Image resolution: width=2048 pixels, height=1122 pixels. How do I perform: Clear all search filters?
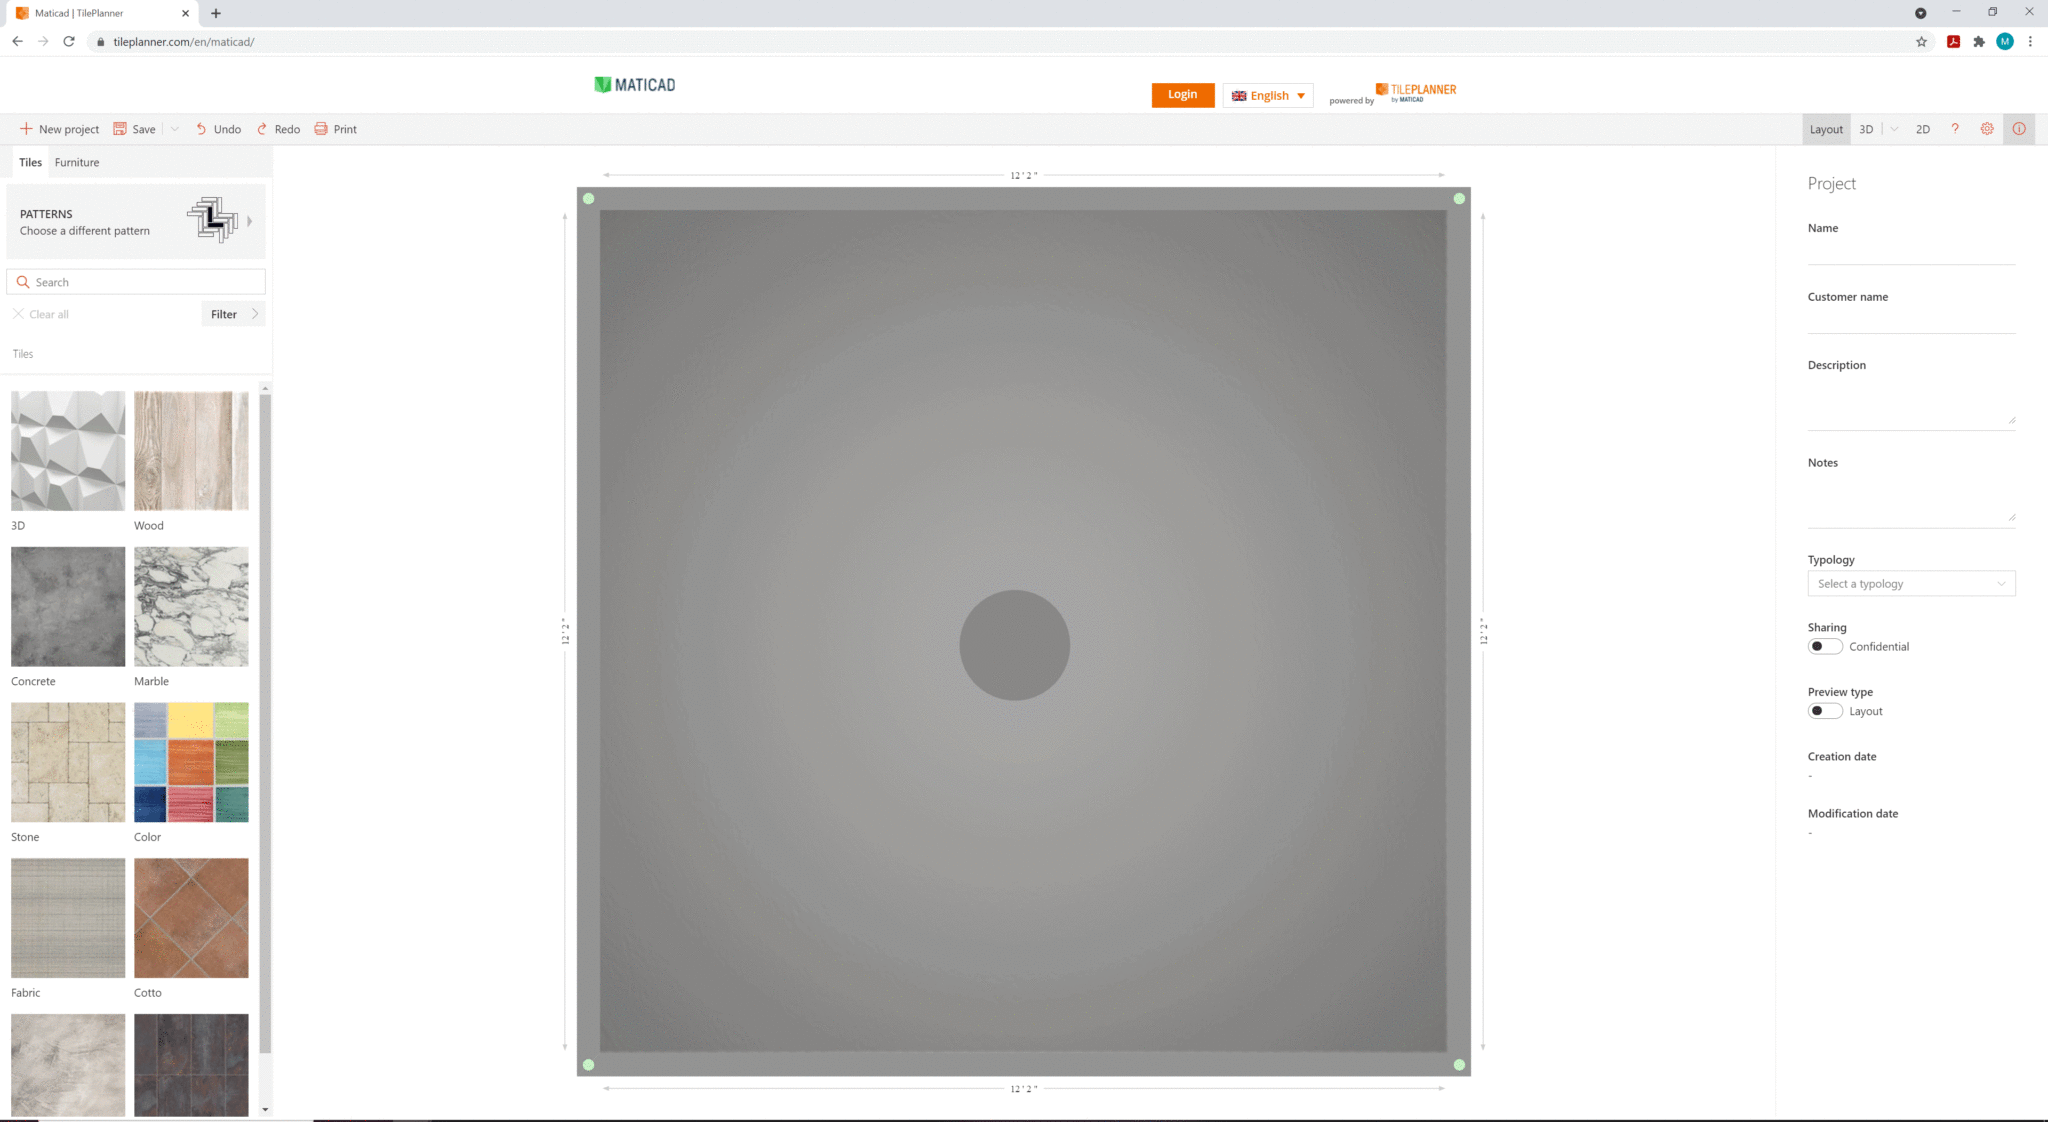tap(41, 314)
